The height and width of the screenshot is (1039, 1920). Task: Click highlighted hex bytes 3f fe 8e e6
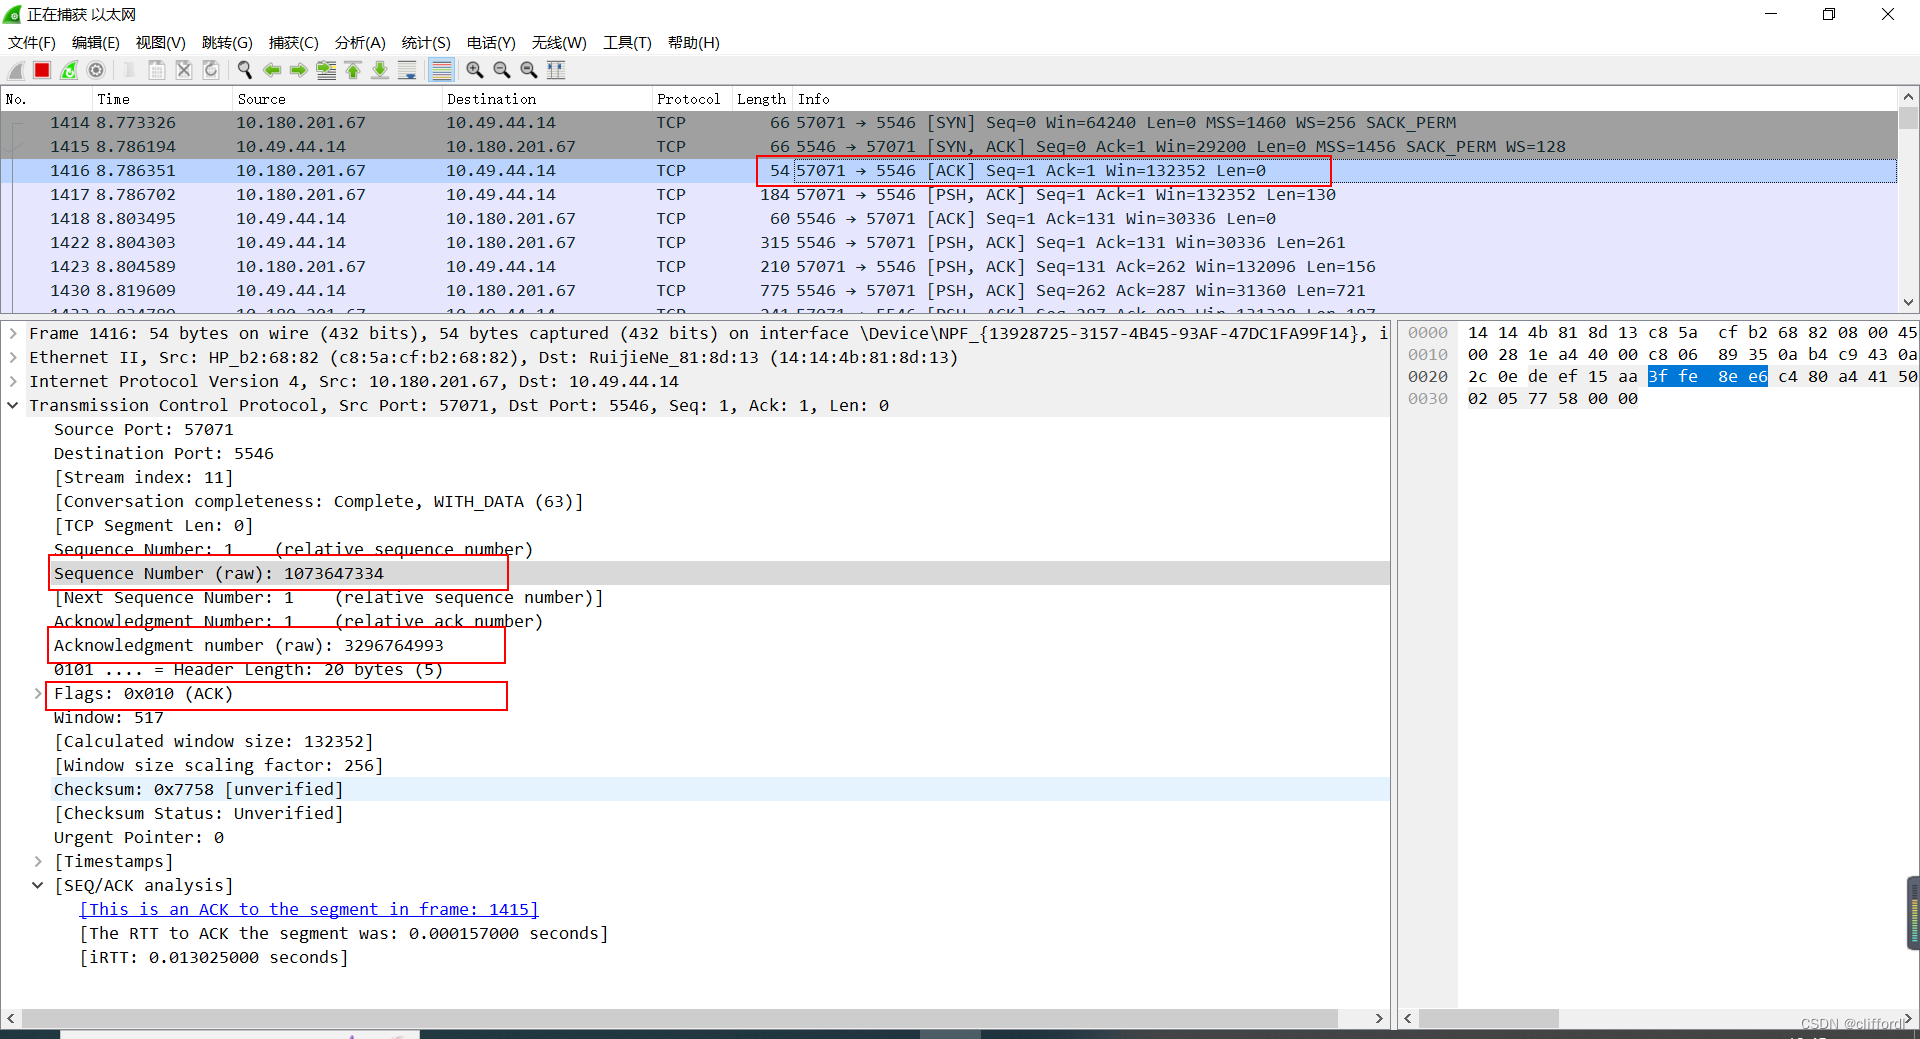[1707, 376]
